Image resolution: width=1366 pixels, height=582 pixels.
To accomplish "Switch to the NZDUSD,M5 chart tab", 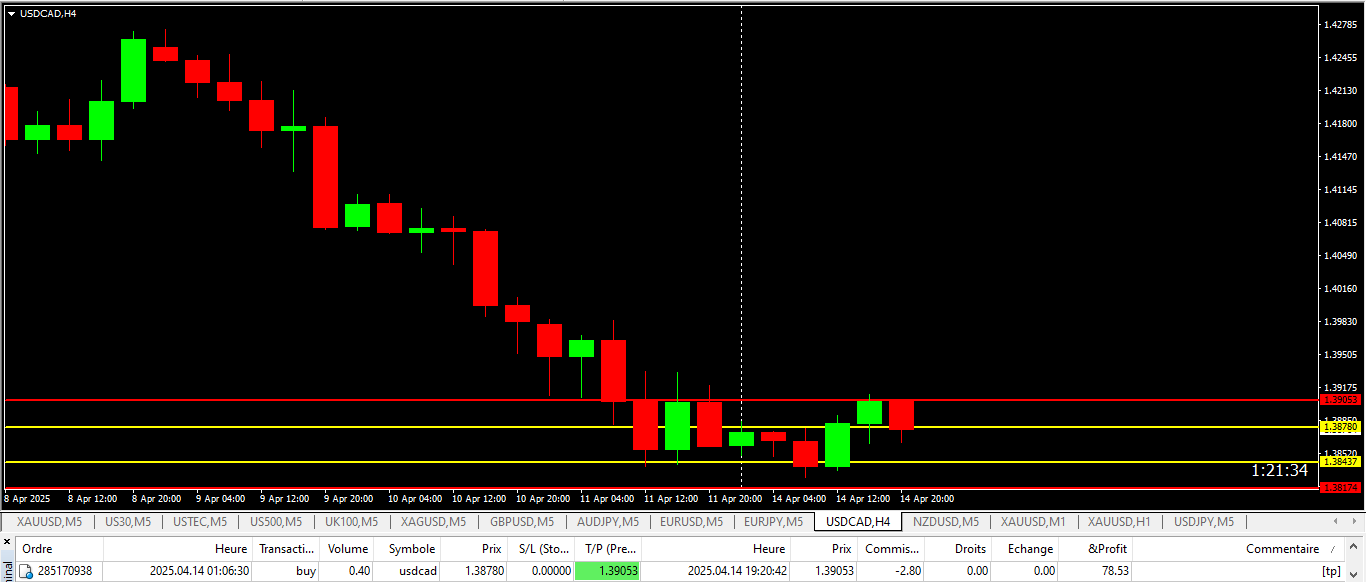I will (x=946, y=522).
